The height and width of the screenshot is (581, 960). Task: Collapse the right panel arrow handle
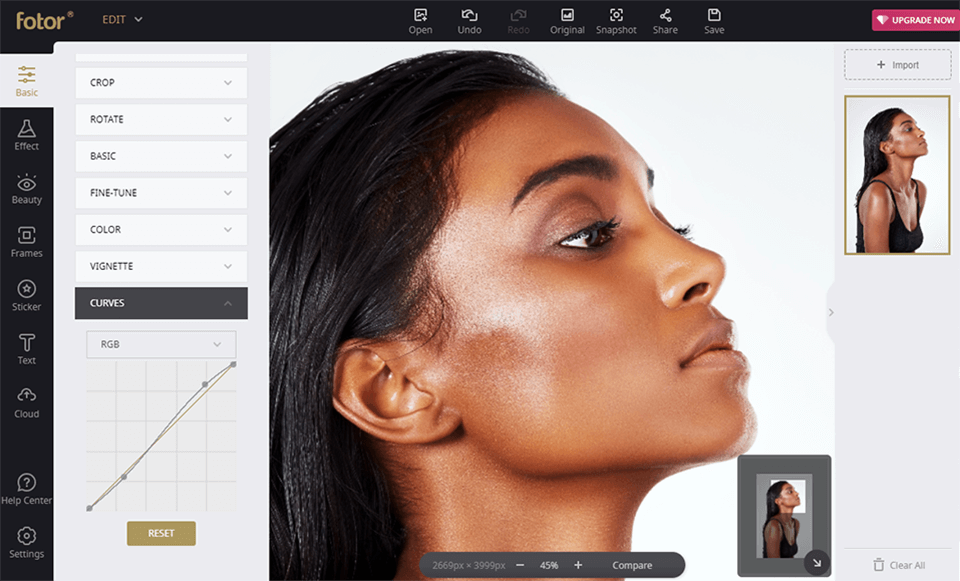pos(831,312)
